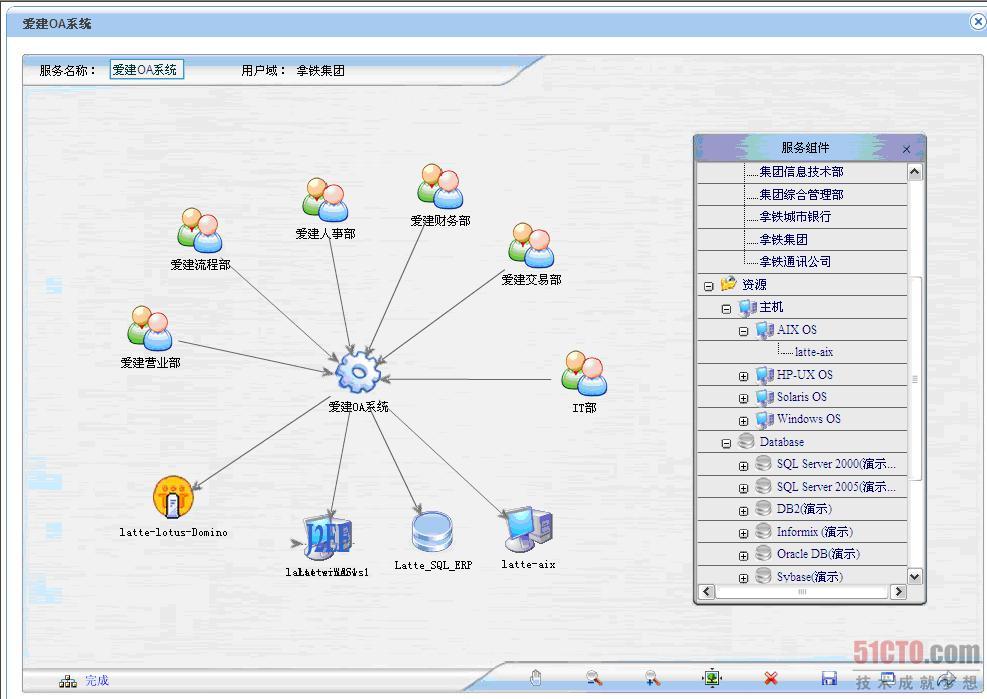
Task: Select the IT部 user group node
Action: tap(584, 373)
